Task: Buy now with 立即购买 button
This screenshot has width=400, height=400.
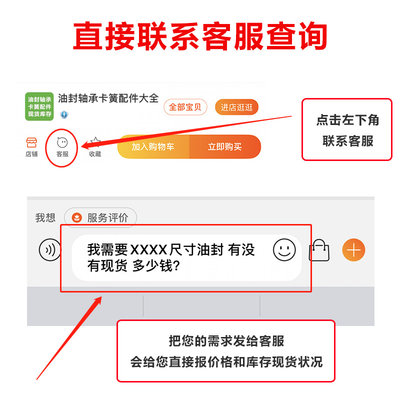Action: click(x=225, y=147)
